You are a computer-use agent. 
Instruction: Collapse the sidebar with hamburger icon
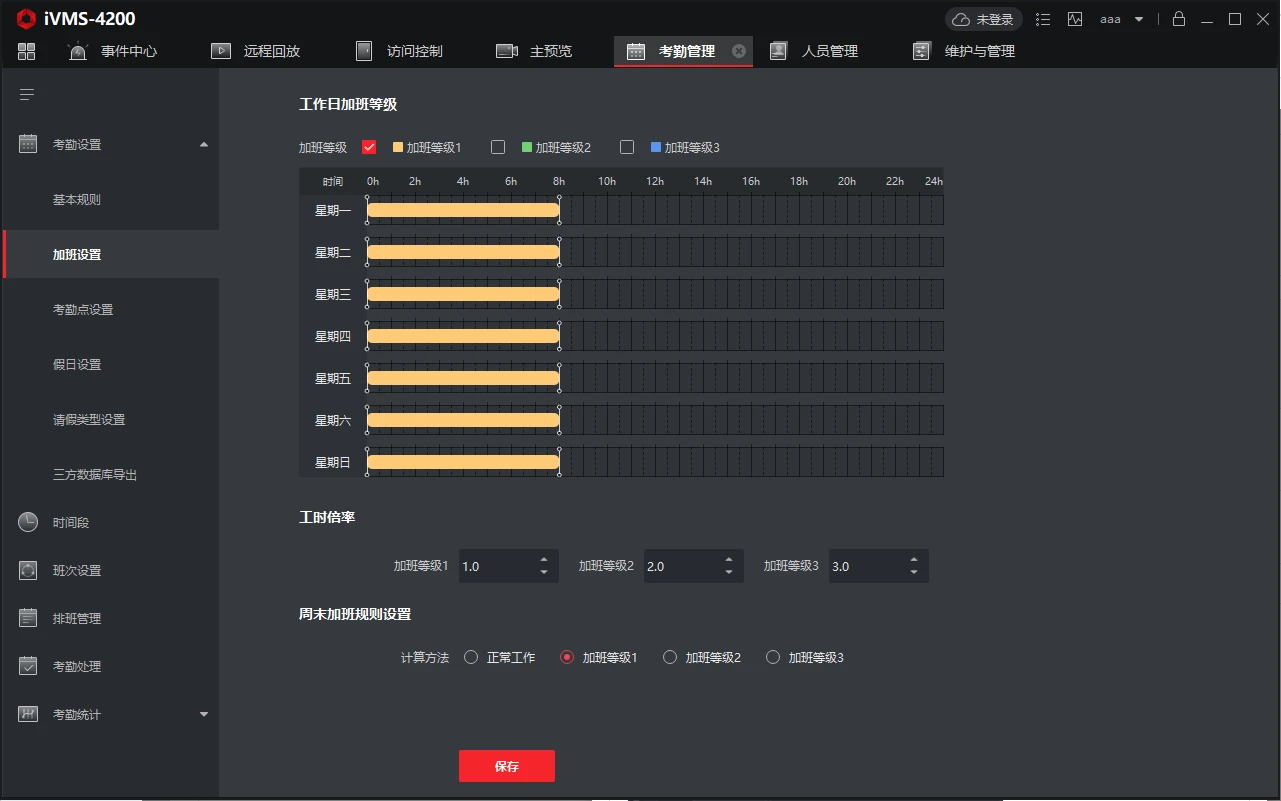tap(27, 94)
